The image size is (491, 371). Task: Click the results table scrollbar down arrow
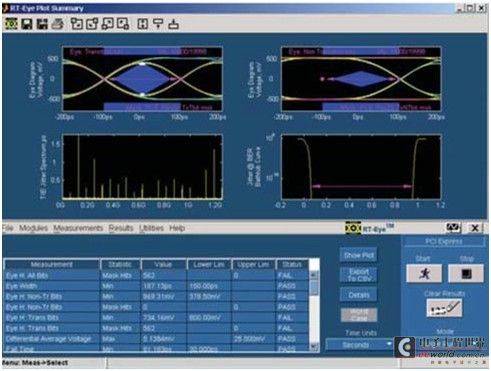[314, 347]
